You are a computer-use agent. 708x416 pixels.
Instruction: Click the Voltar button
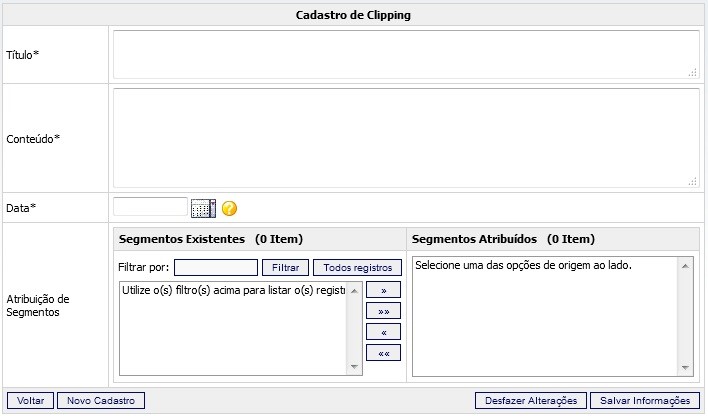30,401
